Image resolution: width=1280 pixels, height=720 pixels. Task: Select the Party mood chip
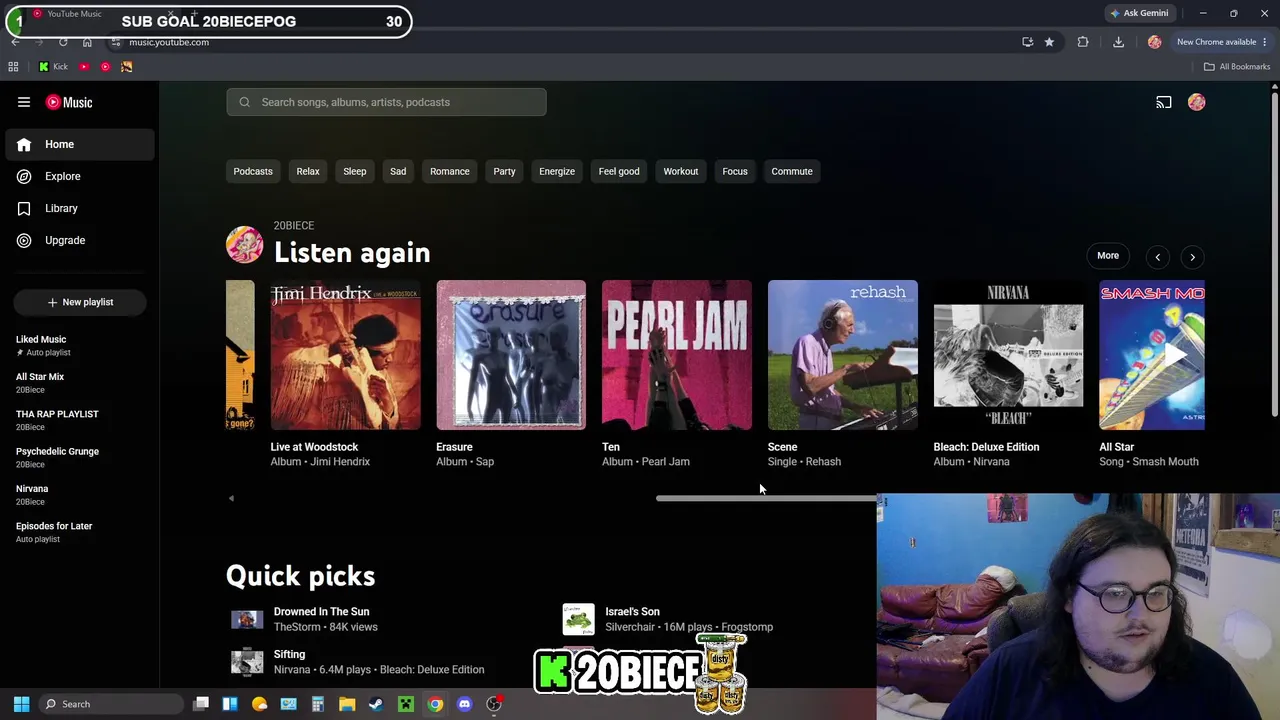[504, 171]
